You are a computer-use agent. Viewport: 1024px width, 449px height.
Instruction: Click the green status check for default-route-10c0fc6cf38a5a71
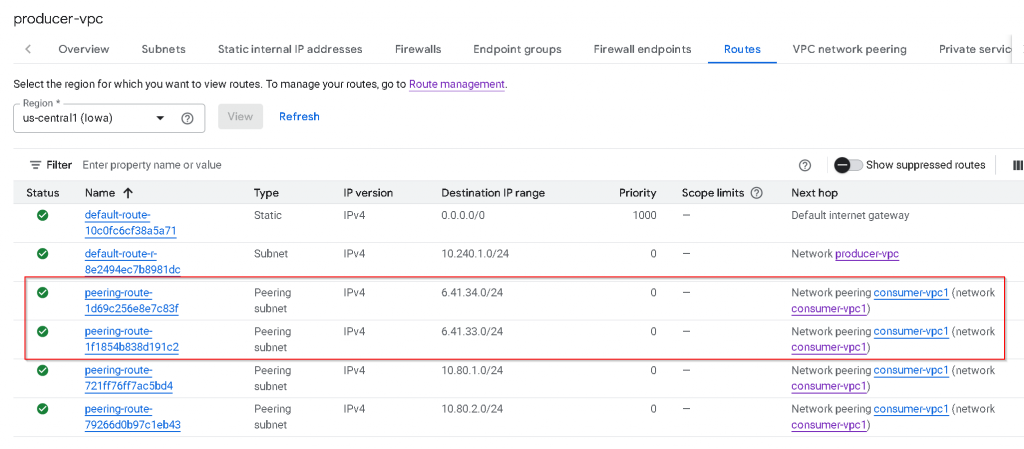click(42, 216)
